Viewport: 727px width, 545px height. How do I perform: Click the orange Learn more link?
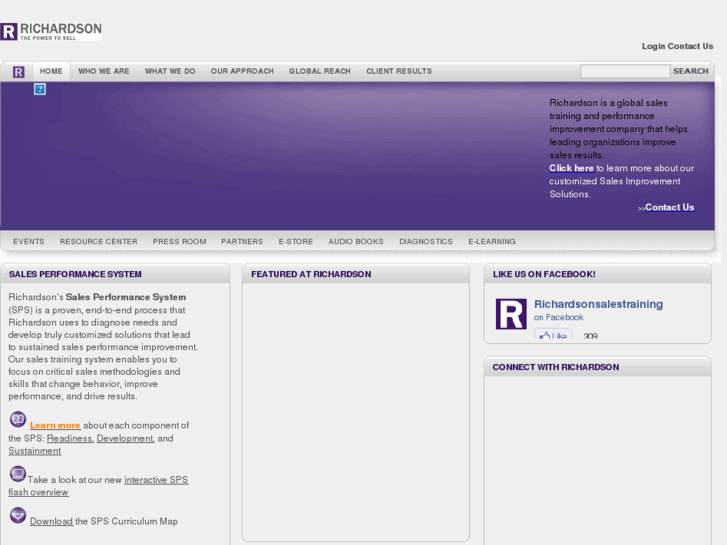[55, 425]
